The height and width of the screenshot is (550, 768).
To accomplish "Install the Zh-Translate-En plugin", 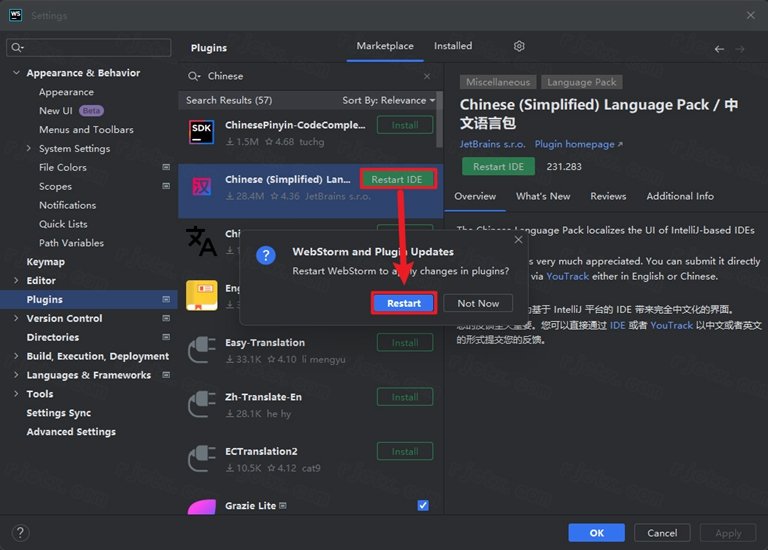I will [405, 397].
